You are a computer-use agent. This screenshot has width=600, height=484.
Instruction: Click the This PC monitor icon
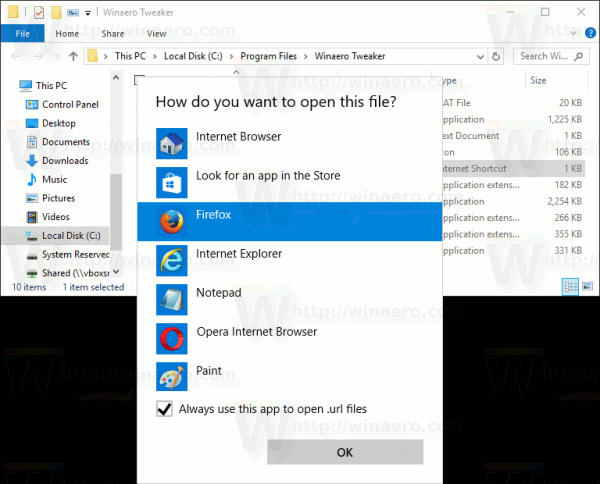(26, 86)
